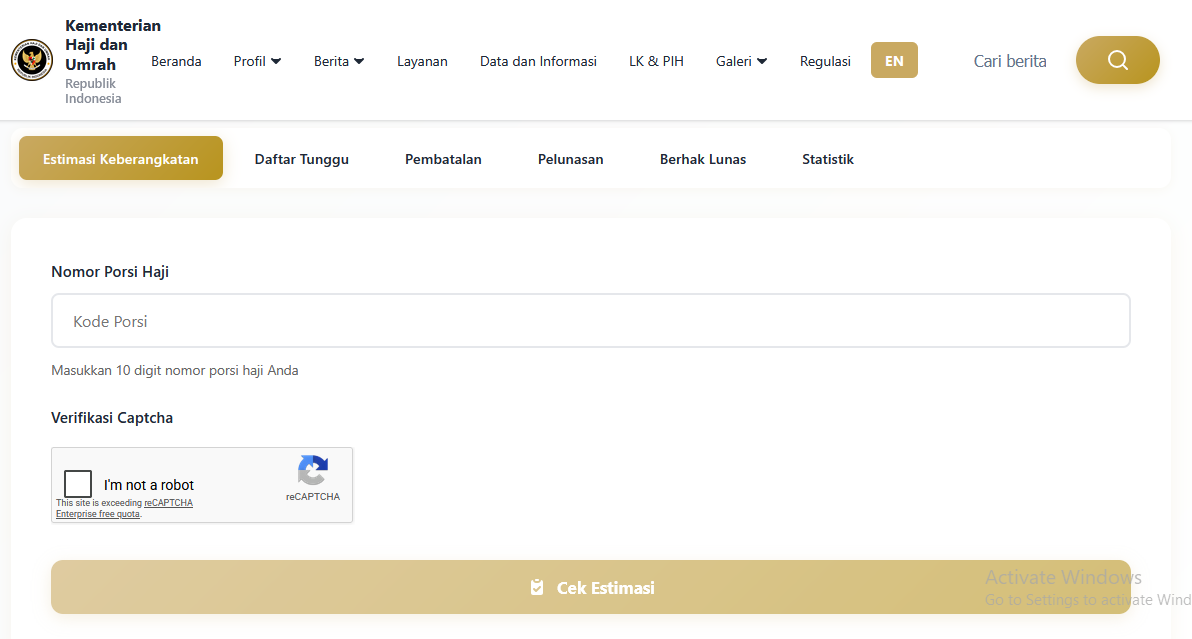The height and width of the screenshot is (639, 1192).
Task: Open the Pembatalan tab
Action: [443, 159]
